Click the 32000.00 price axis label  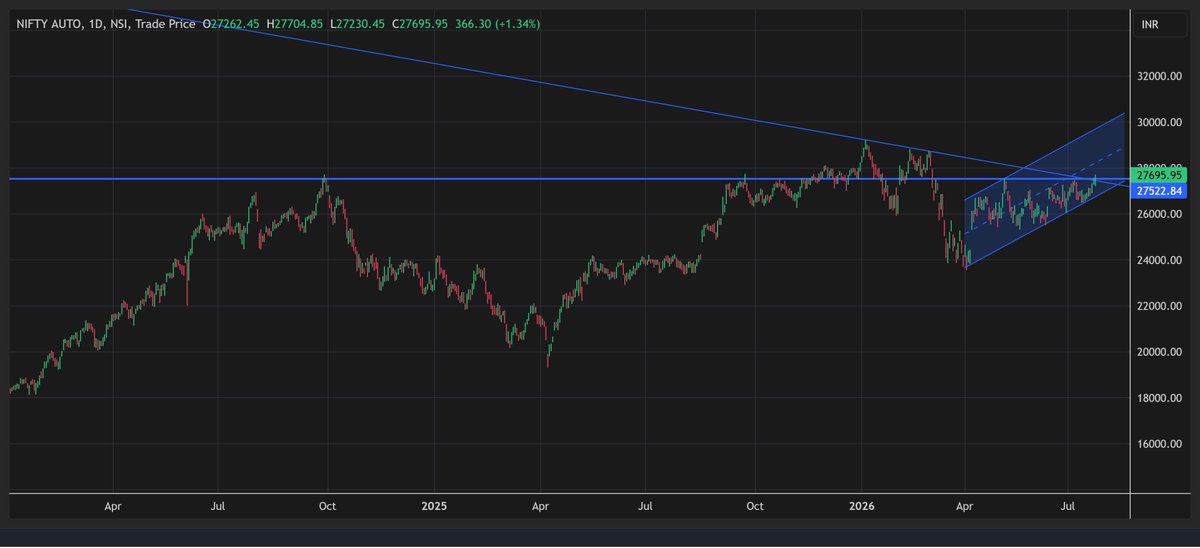point(1161,77)
